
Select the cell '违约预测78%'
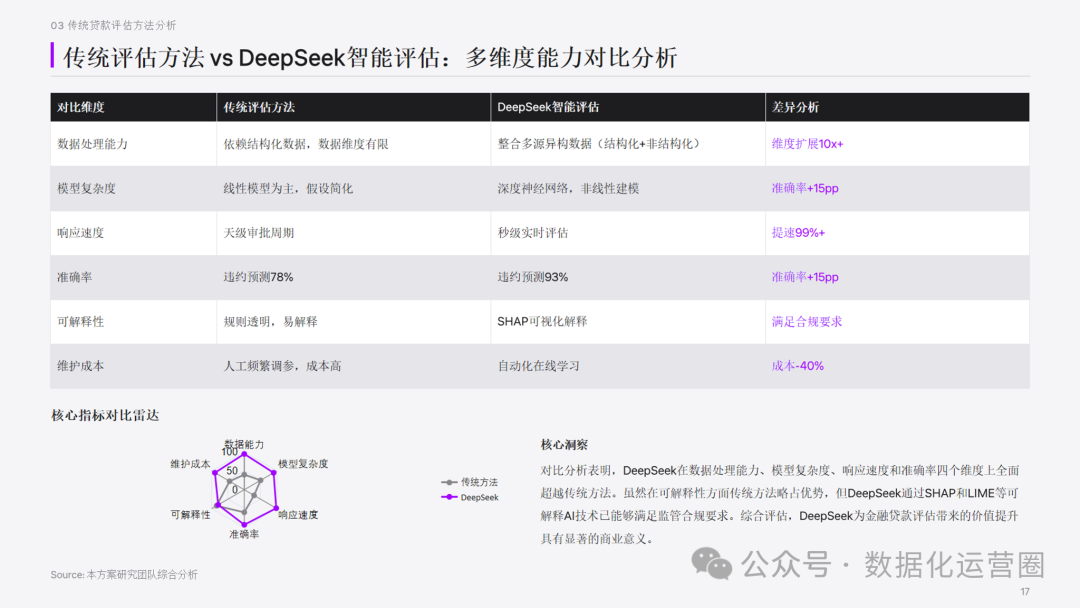tap(258, 277)
